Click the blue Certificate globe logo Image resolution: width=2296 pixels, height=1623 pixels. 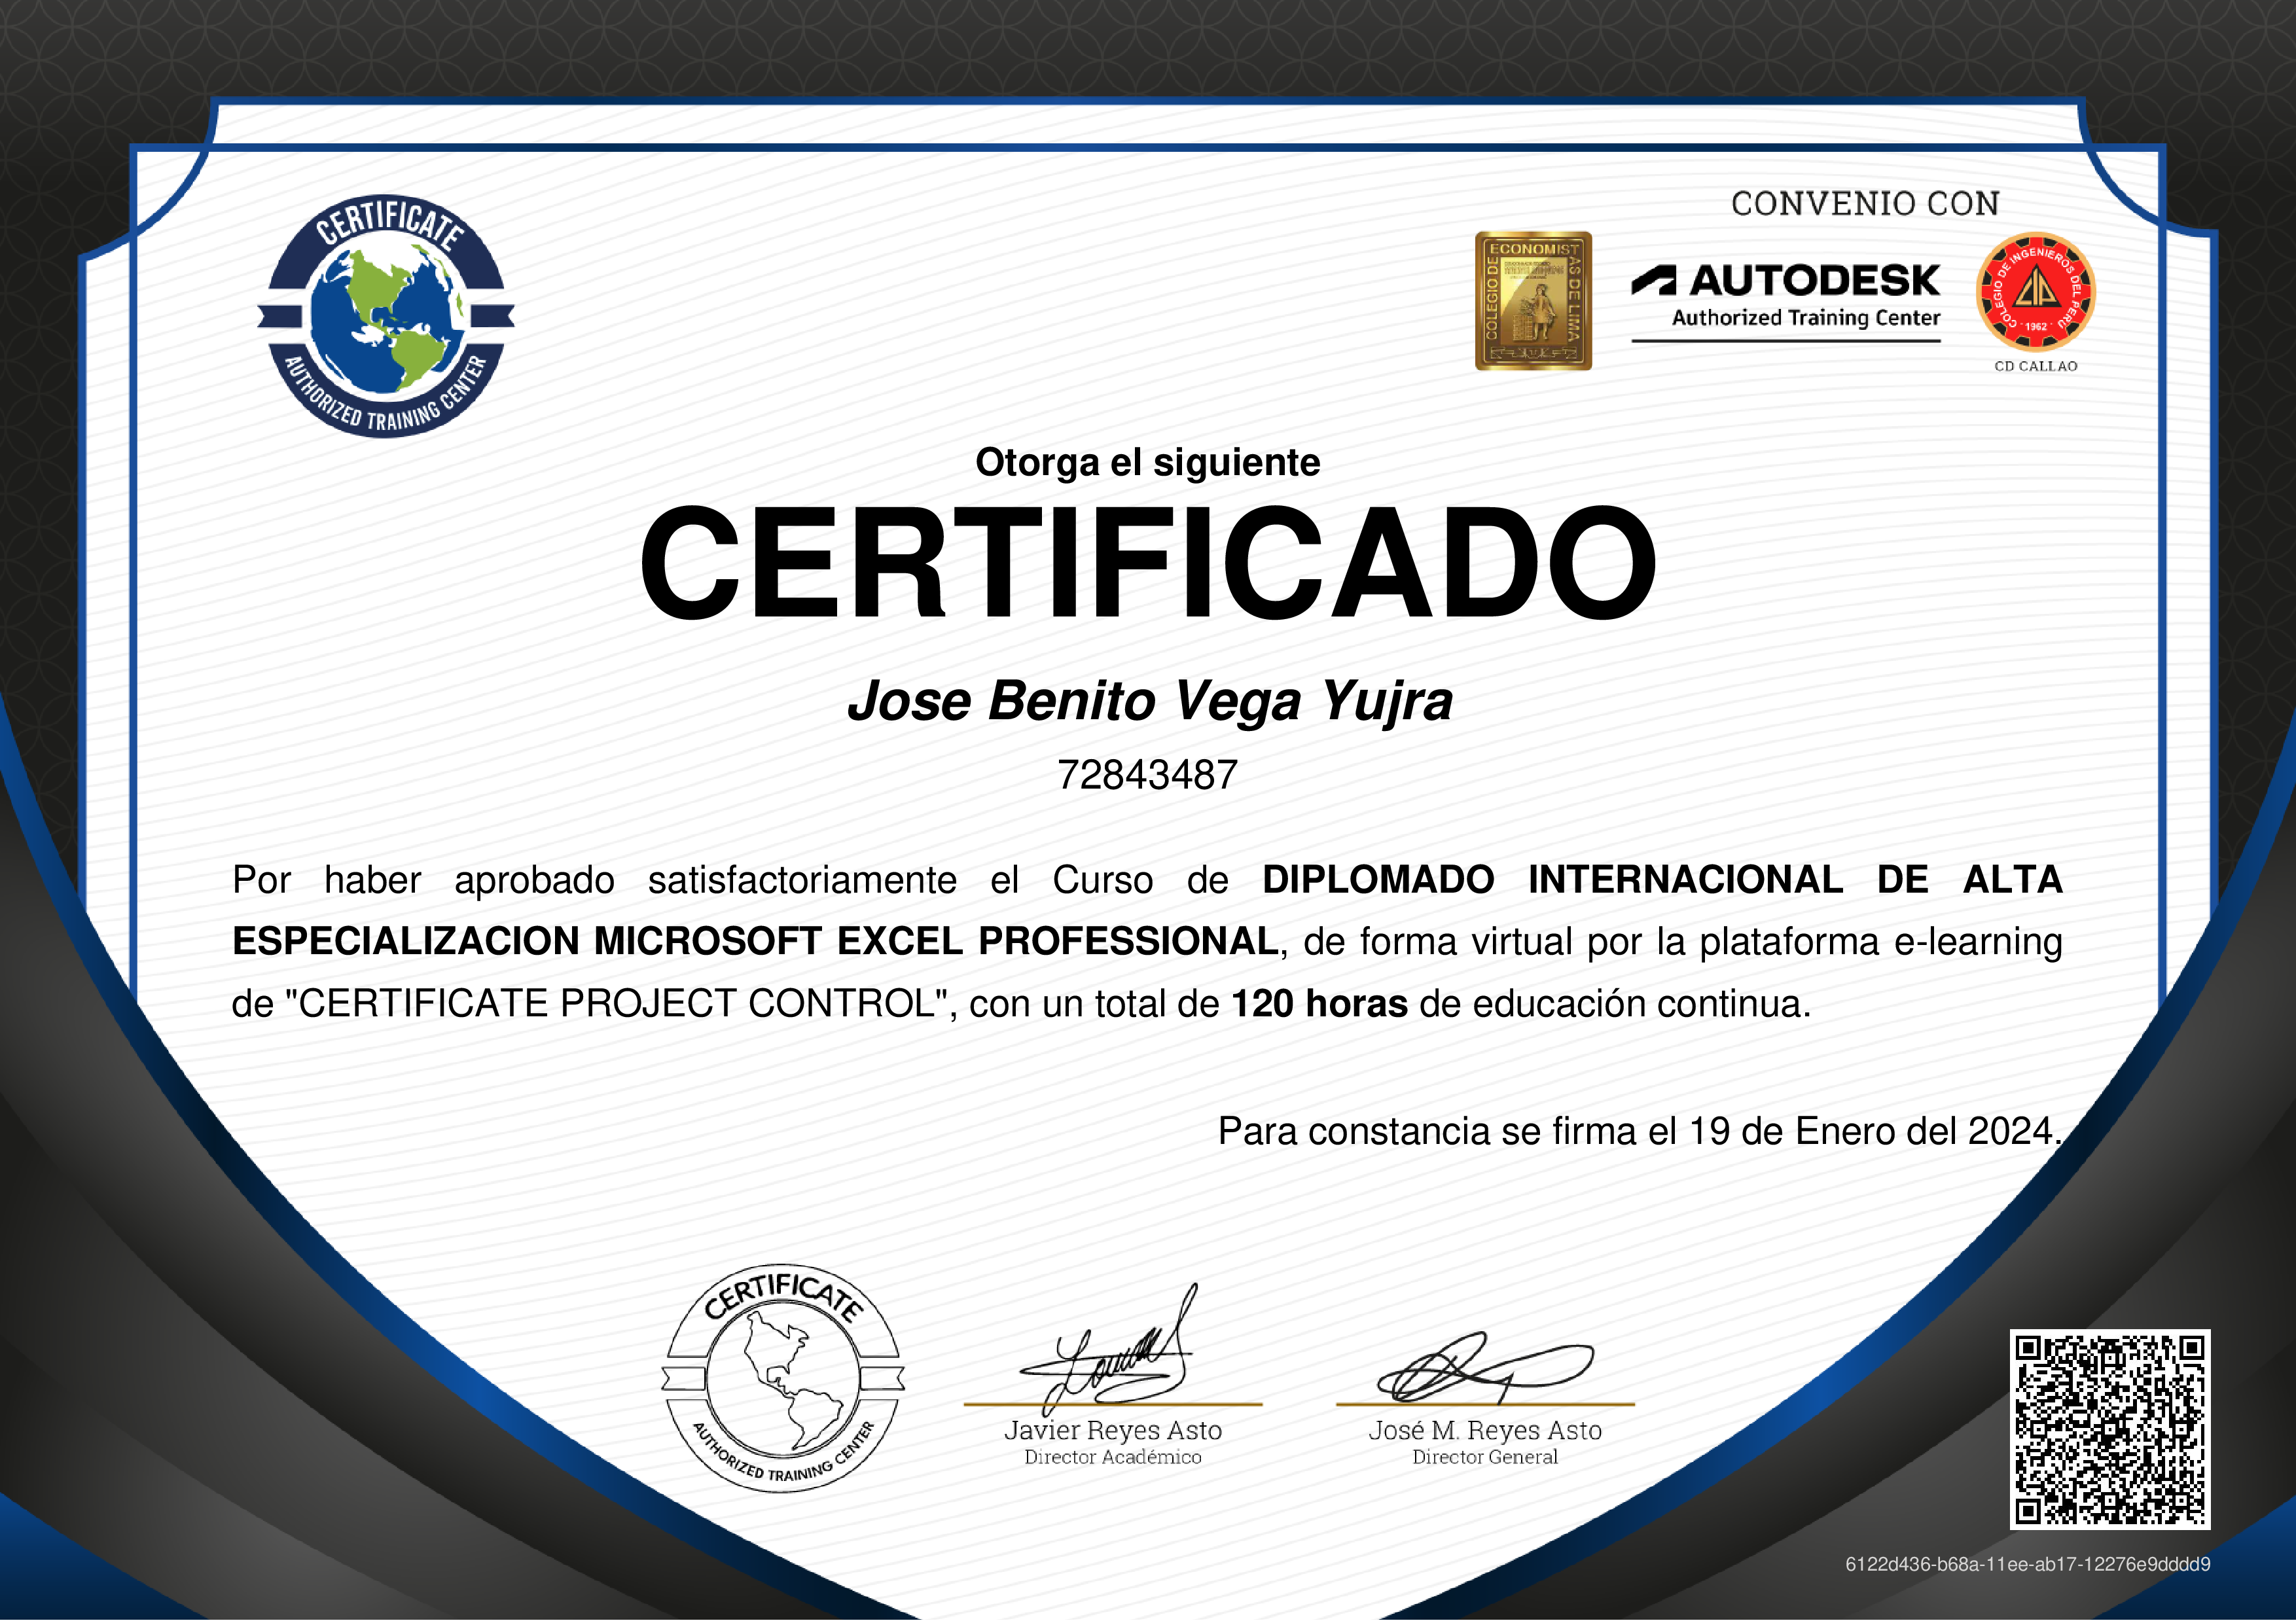click(386, 316)
